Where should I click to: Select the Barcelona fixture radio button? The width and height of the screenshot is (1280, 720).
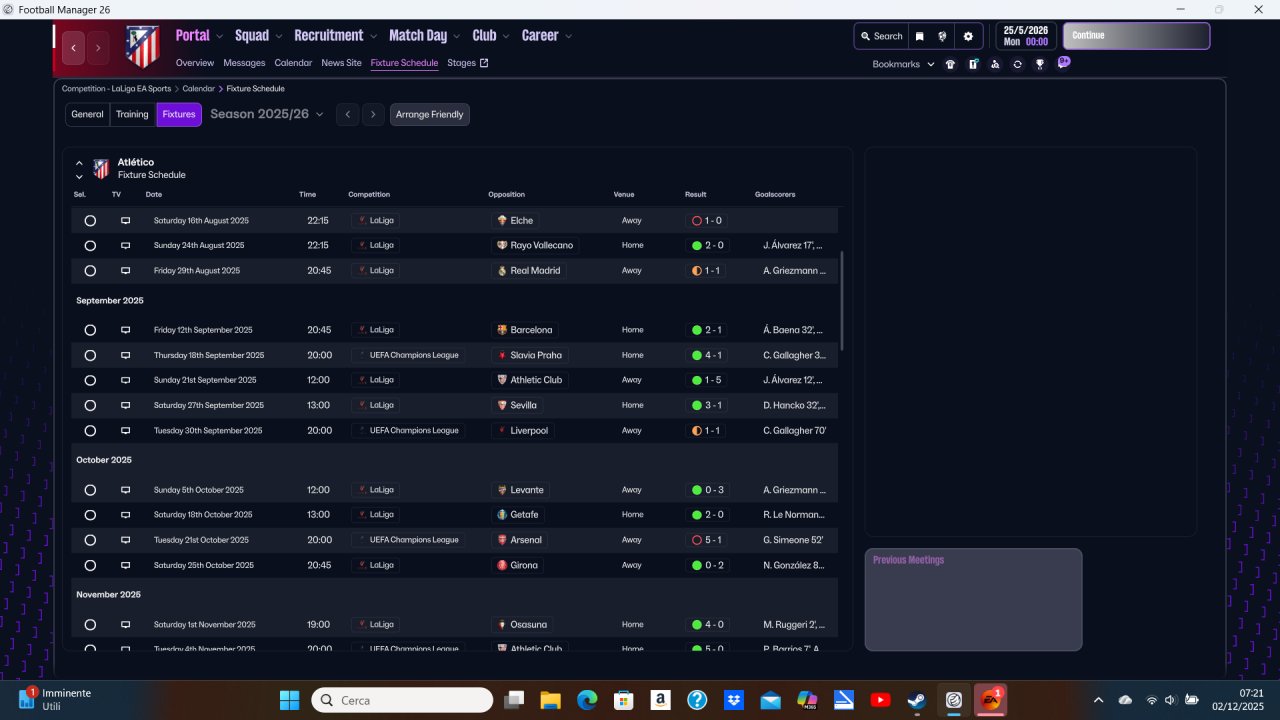tap(90, 330)
